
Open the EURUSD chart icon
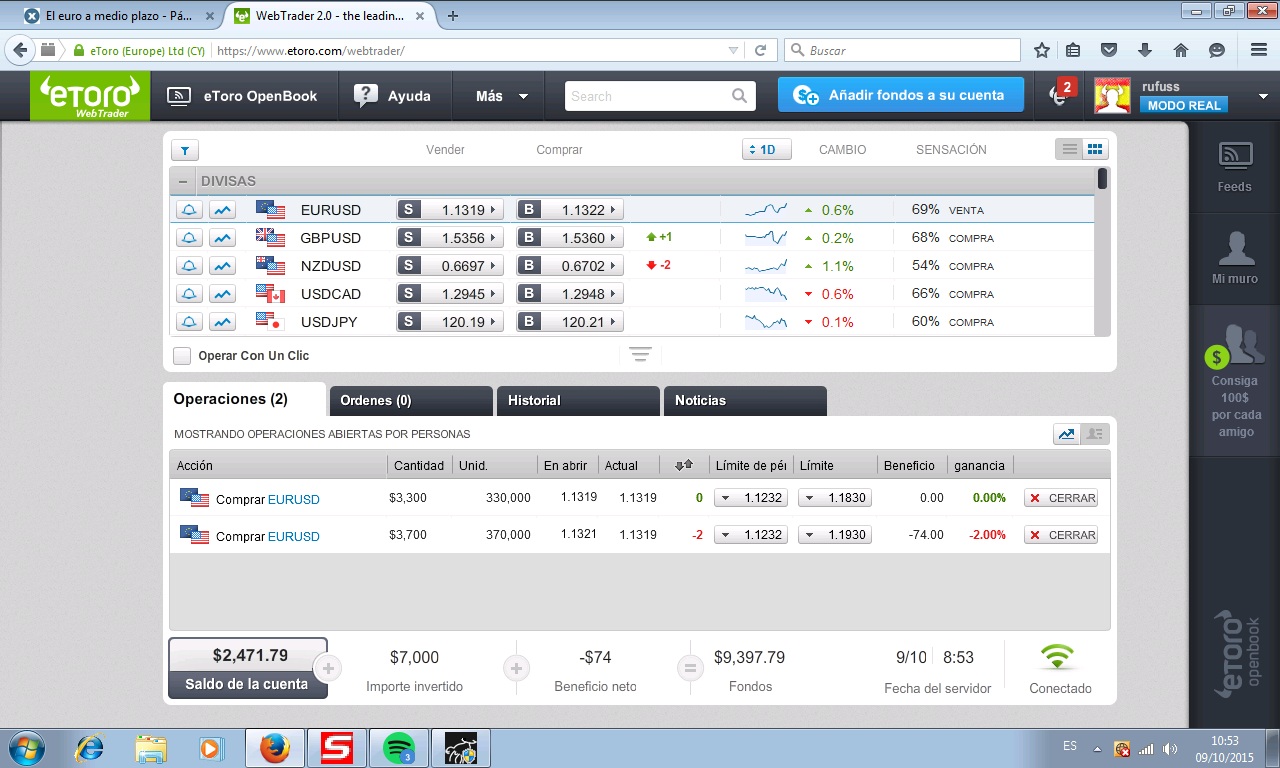(222, 210)
